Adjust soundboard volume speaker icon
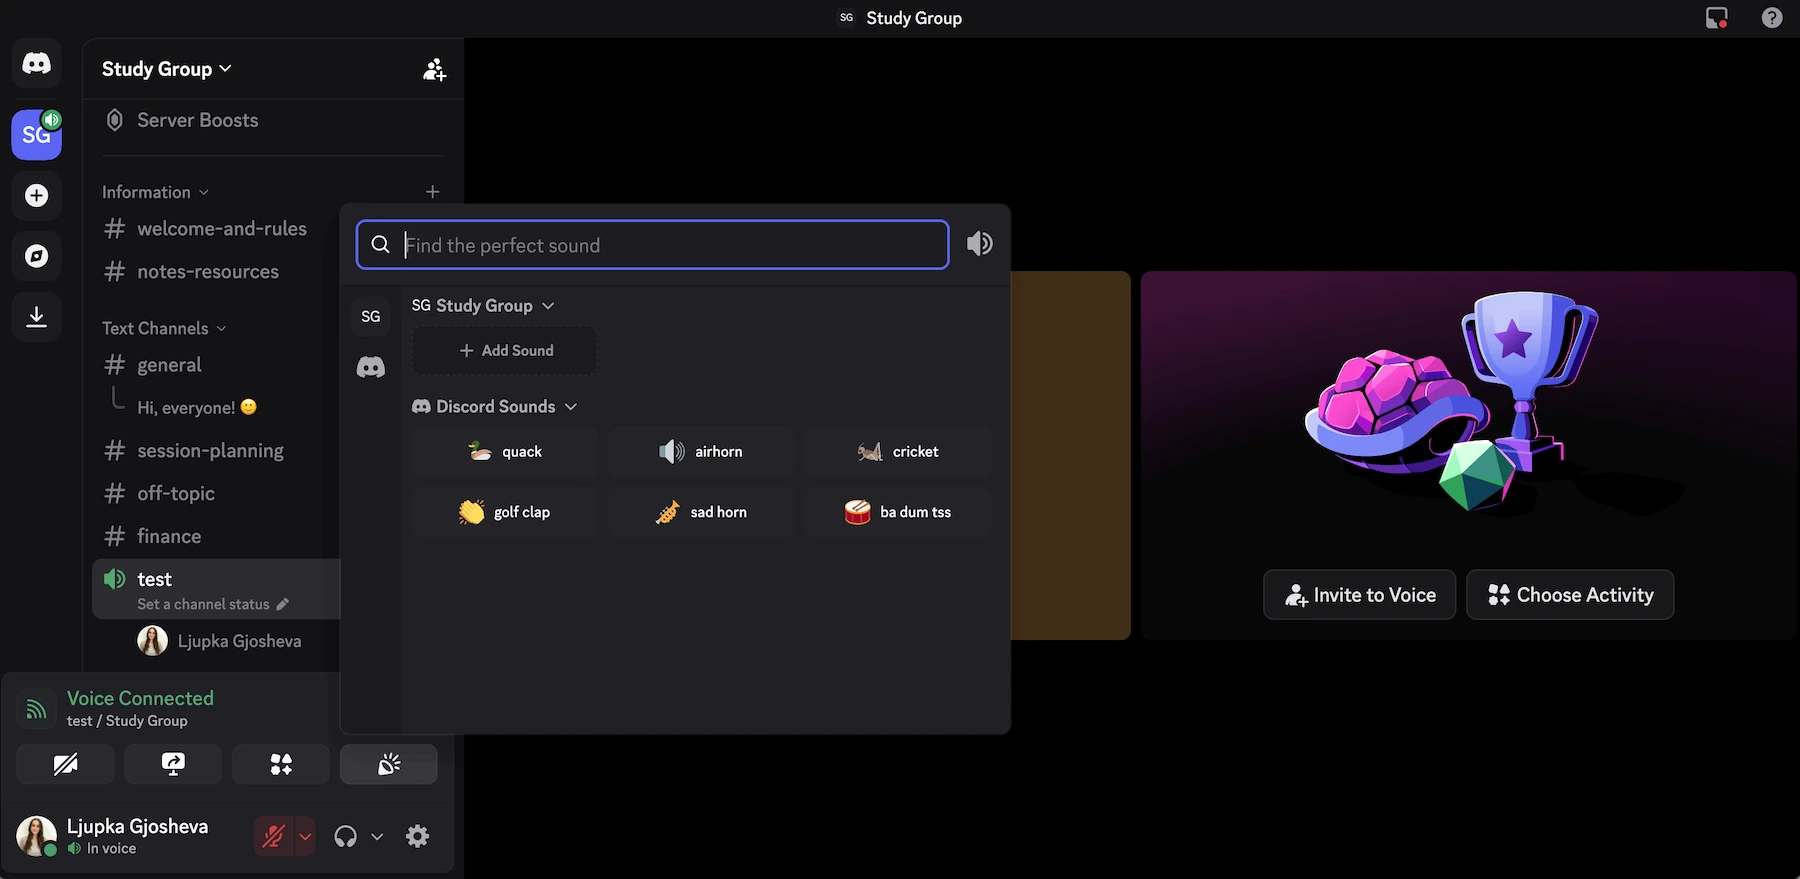1800x879 pixels. [980, 244]
